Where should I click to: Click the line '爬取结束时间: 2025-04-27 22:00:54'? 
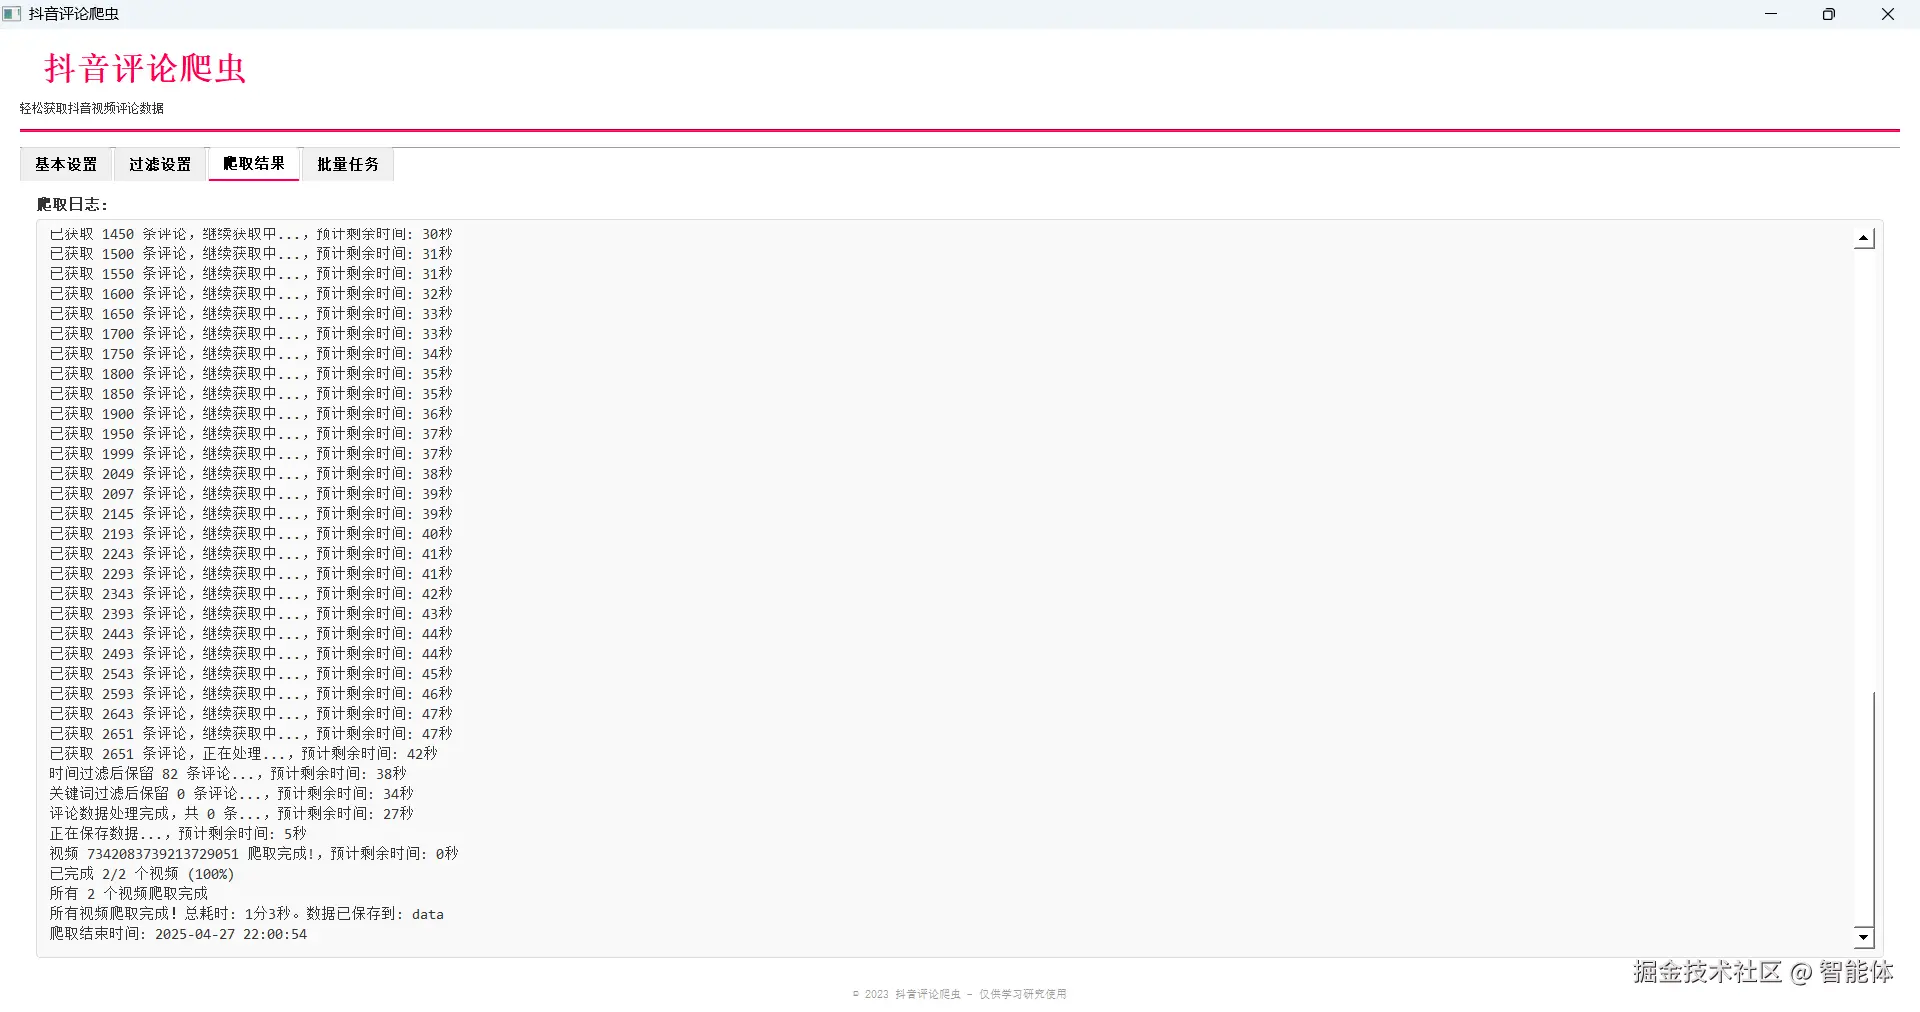178,934
